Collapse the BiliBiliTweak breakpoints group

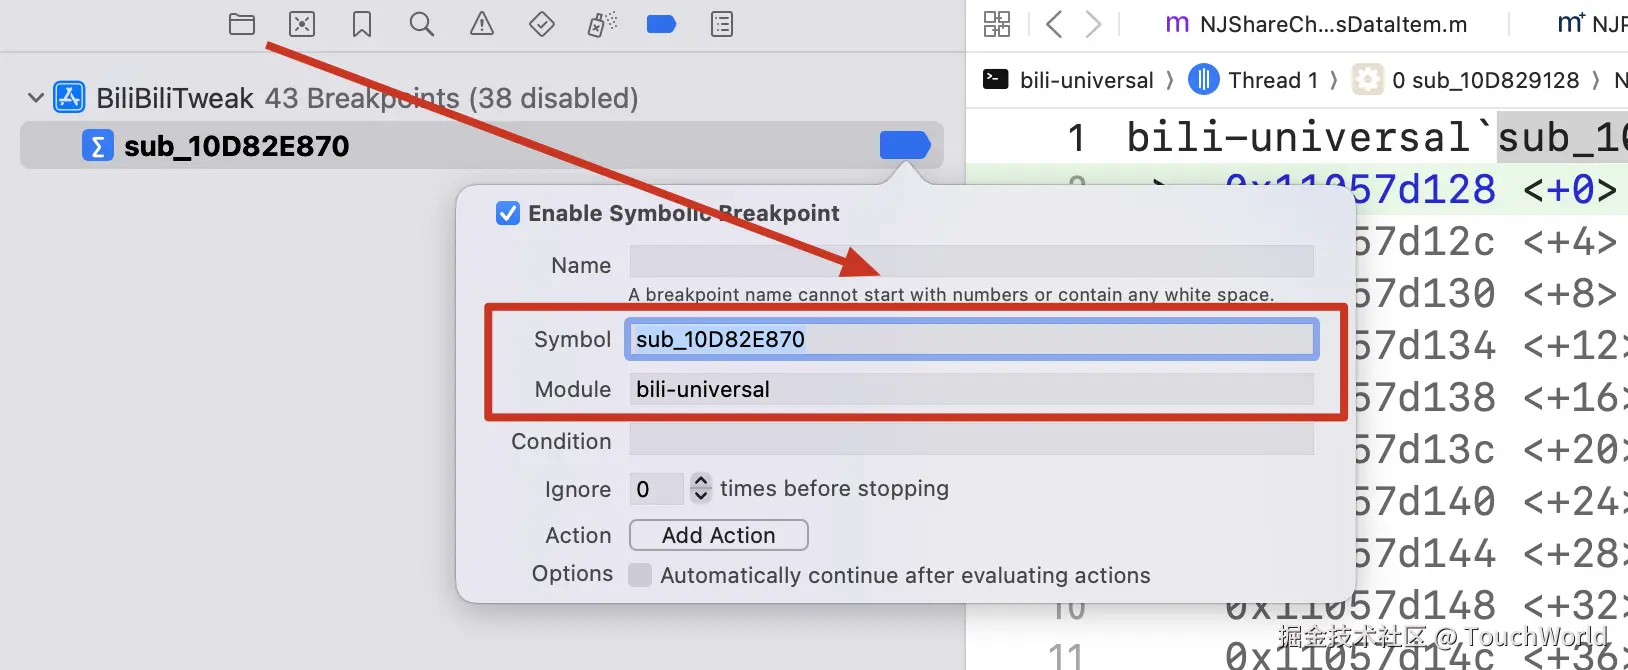click(36, 98)
